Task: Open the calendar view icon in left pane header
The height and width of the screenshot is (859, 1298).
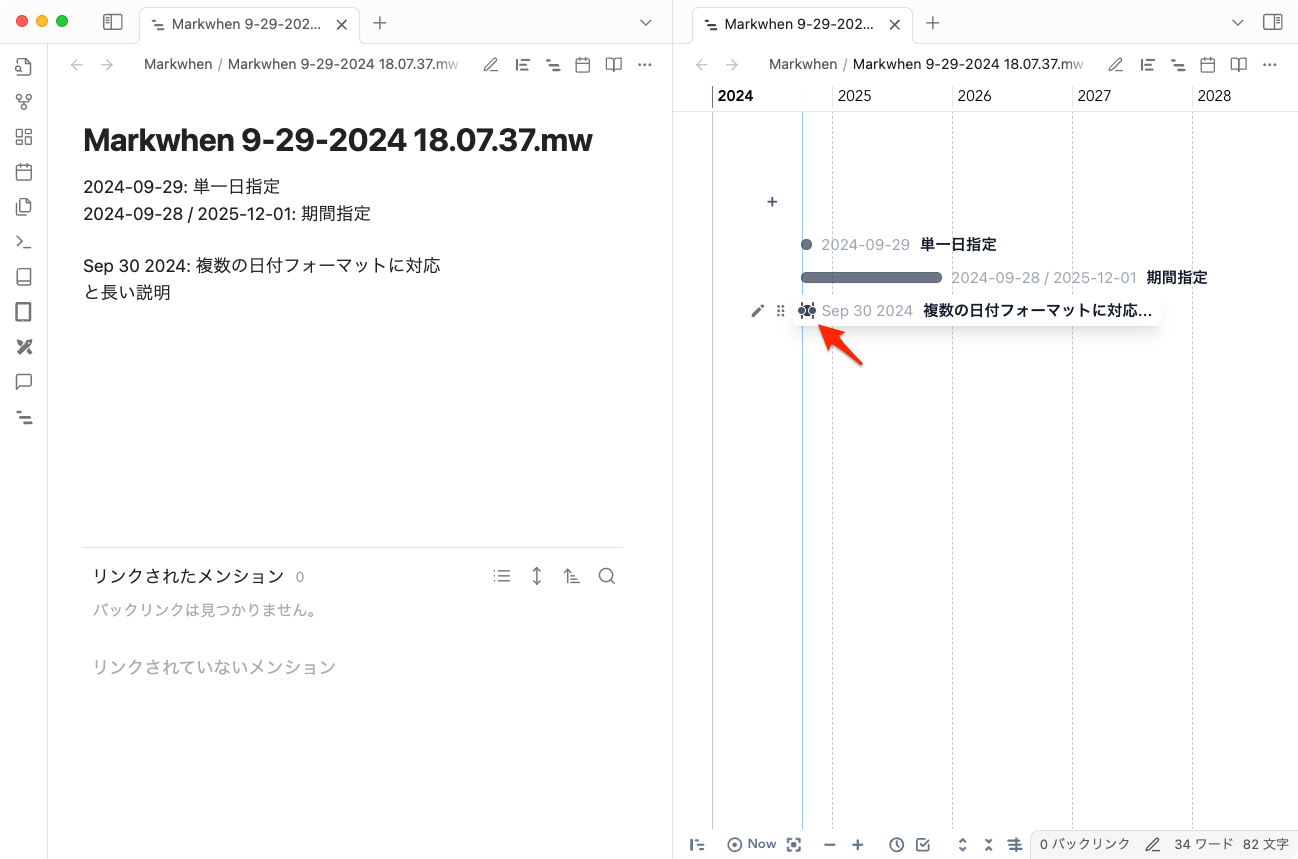Action: click(583, 64)
